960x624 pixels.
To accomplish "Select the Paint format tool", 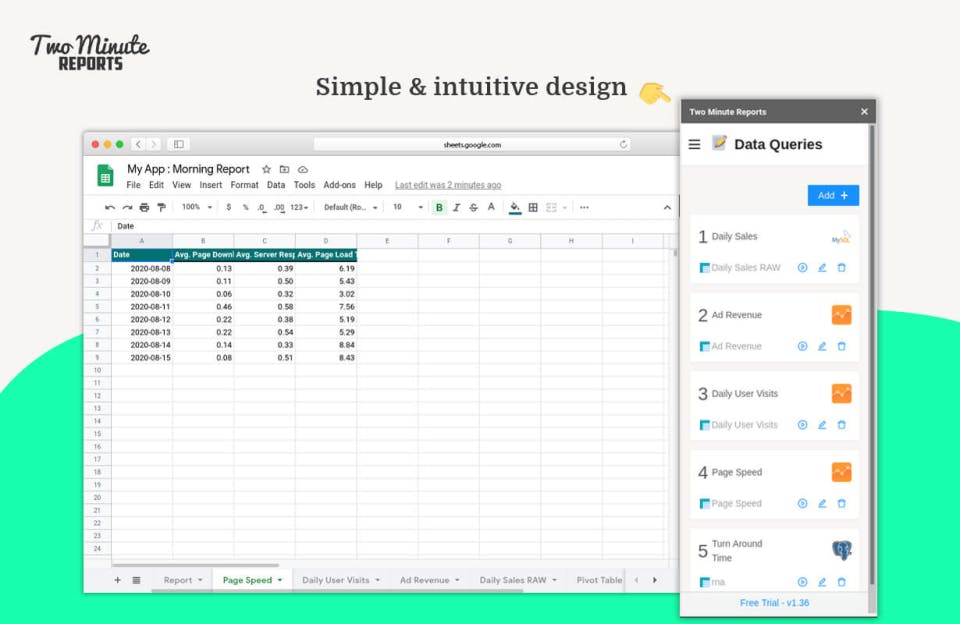I will [162, 208].
